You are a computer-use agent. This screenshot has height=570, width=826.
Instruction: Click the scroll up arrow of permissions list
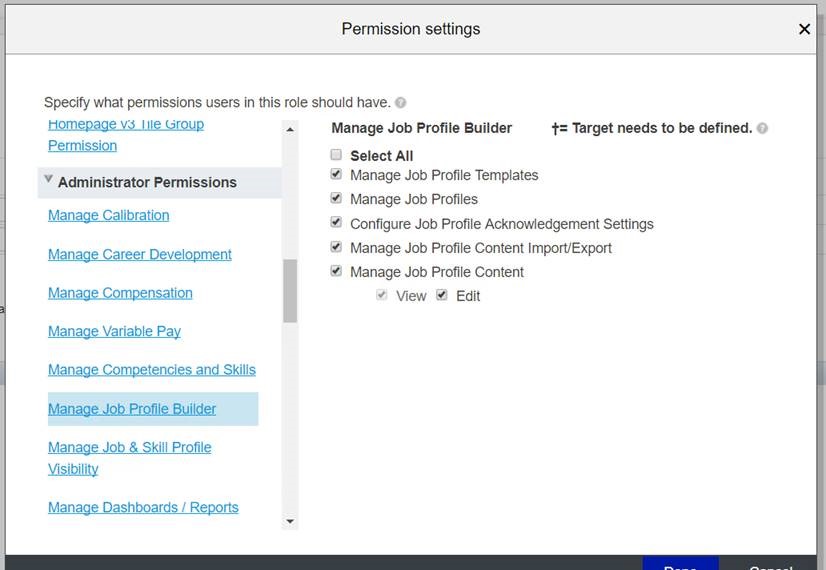[290, 130]
